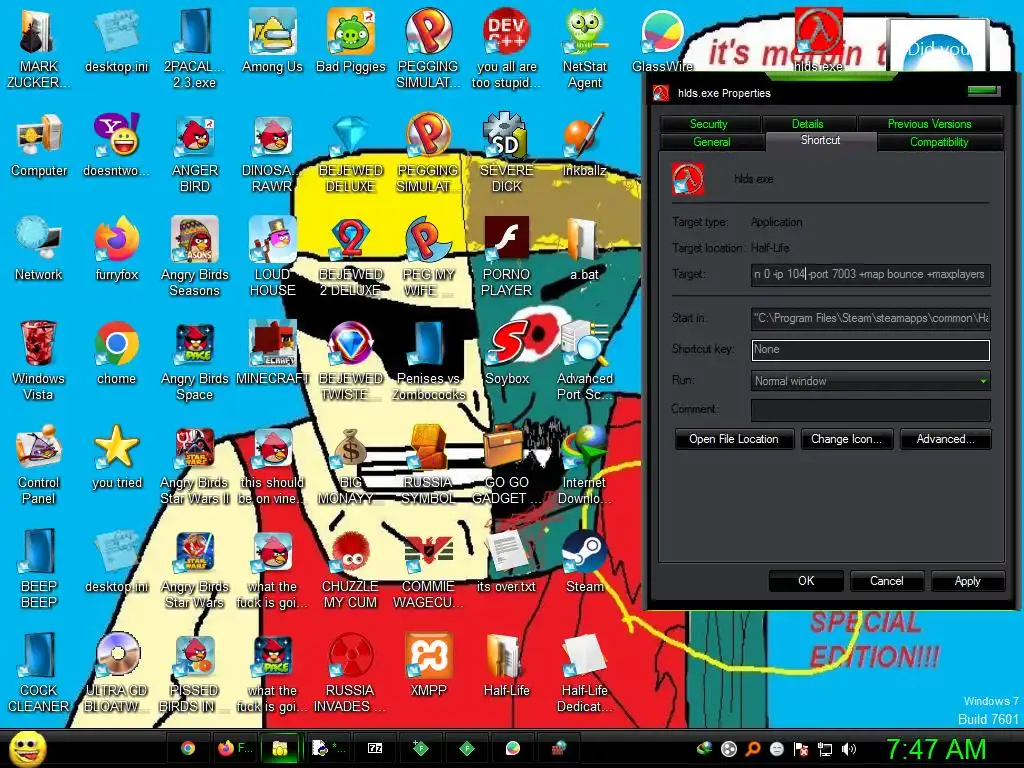Click the Open File Location button
The height and width of the screenshot is (768, 1024).
734,439
